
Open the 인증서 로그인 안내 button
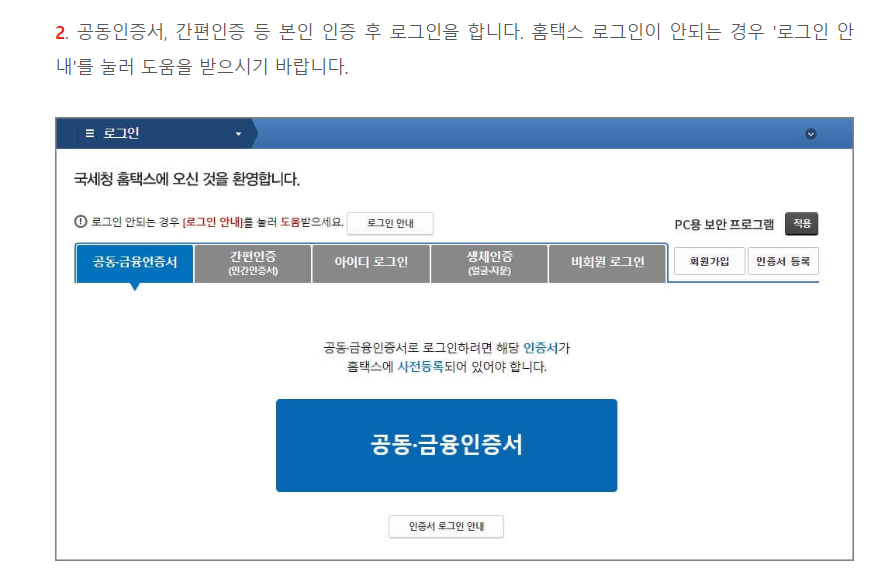(x=446, y=526)
